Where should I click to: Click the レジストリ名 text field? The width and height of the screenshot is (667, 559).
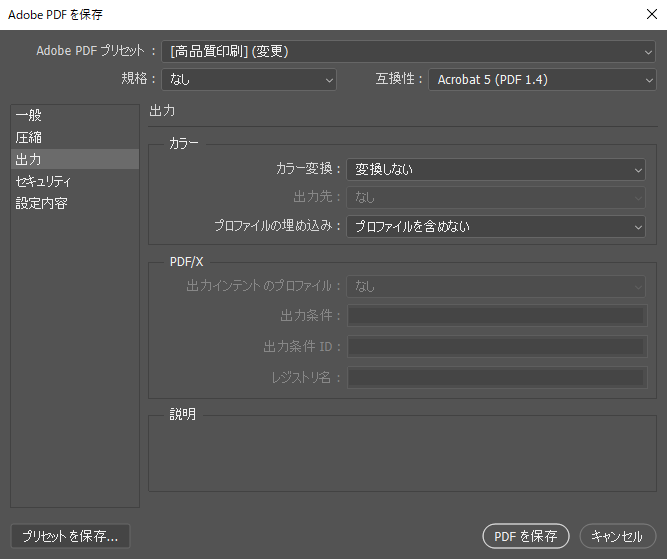coord(496,377)
